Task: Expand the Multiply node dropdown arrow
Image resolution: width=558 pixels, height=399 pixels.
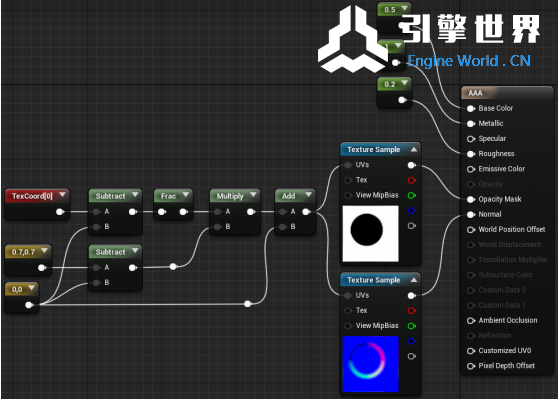Action: pos(253,195)
